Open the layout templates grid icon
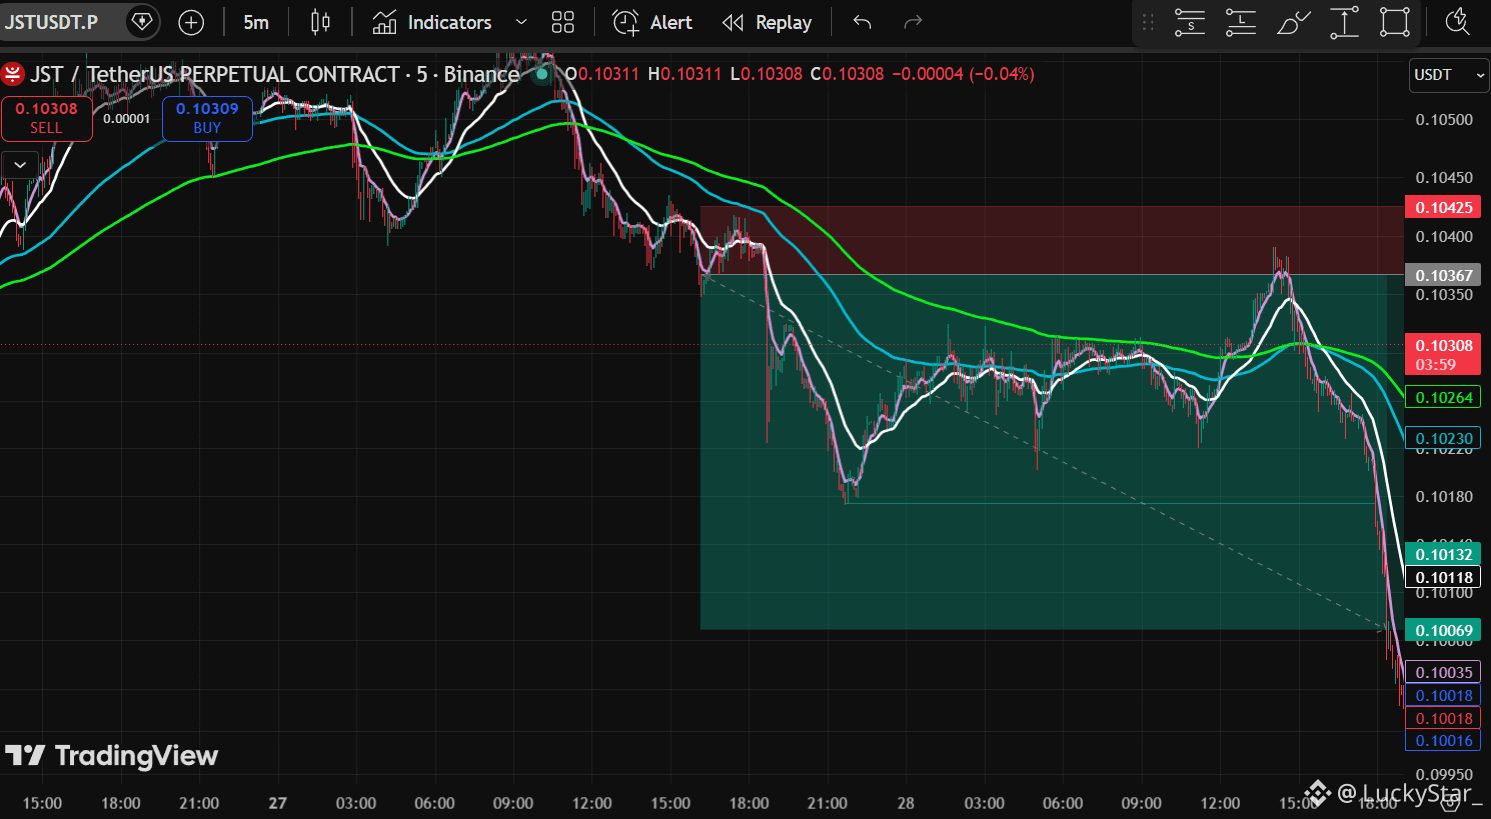Viewport: 1491px width, 819px height. coord(563,22)
